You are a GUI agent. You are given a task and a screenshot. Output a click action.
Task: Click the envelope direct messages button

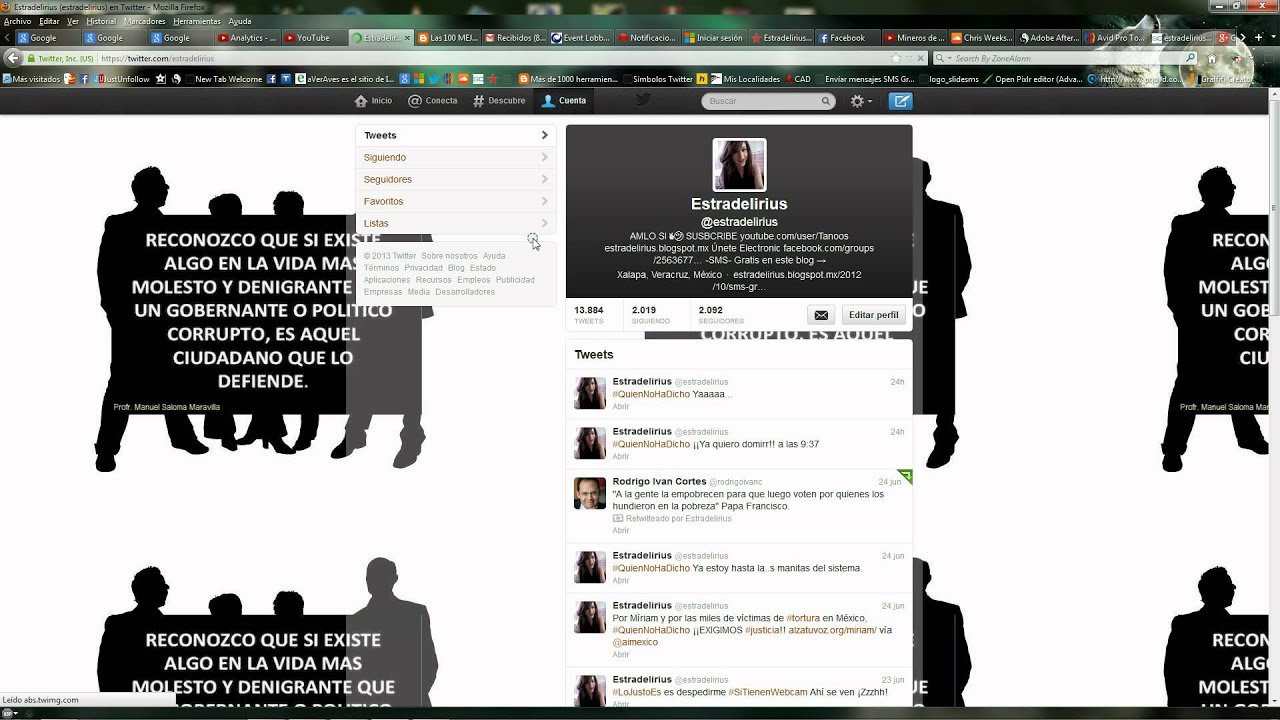coord(821,315)
